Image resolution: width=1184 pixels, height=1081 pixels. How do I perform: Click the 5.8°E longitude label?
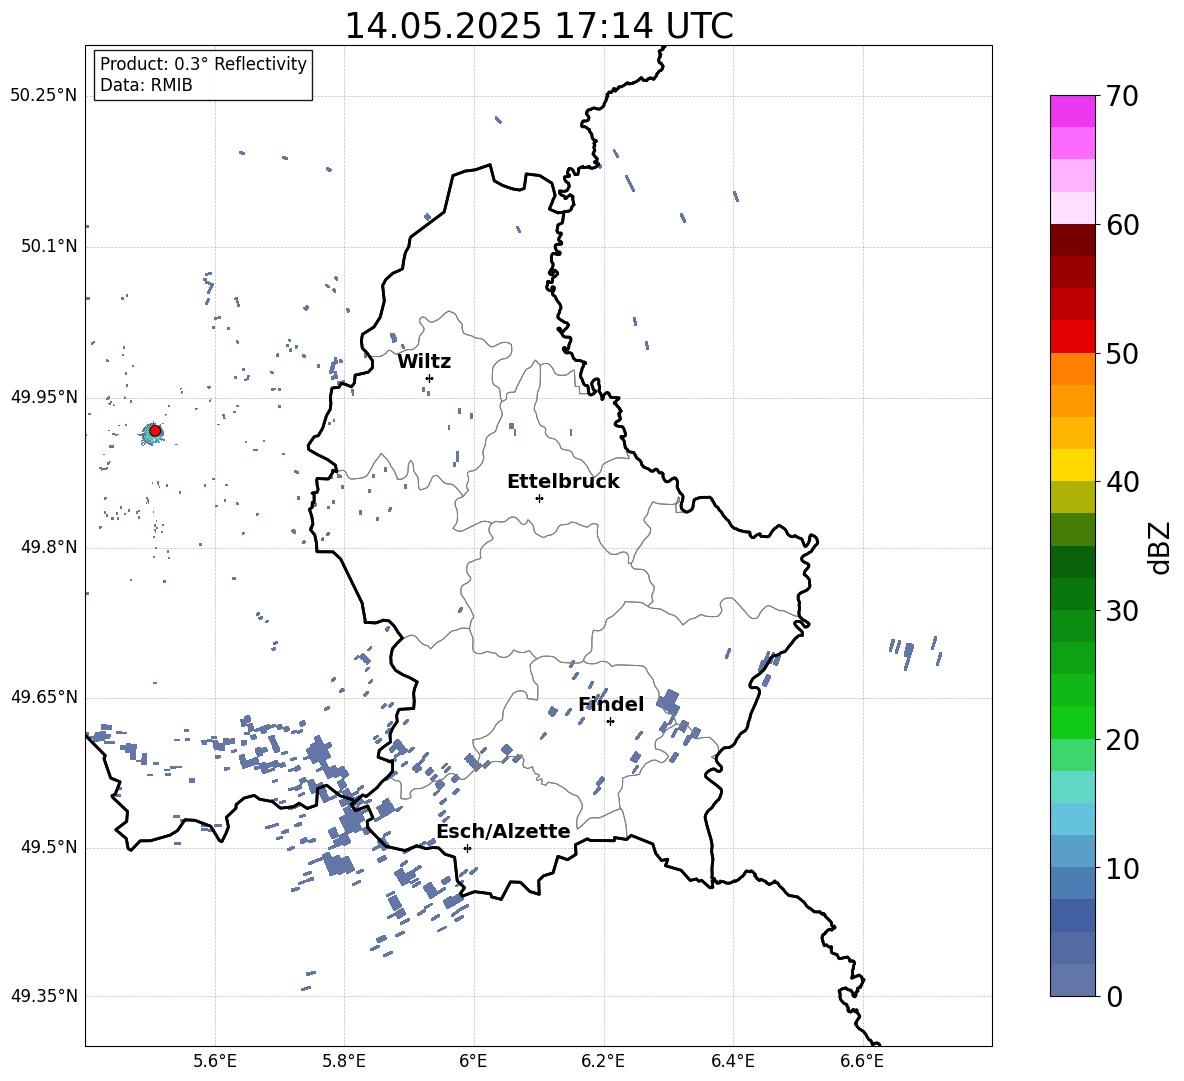[x=344, y=1061]
